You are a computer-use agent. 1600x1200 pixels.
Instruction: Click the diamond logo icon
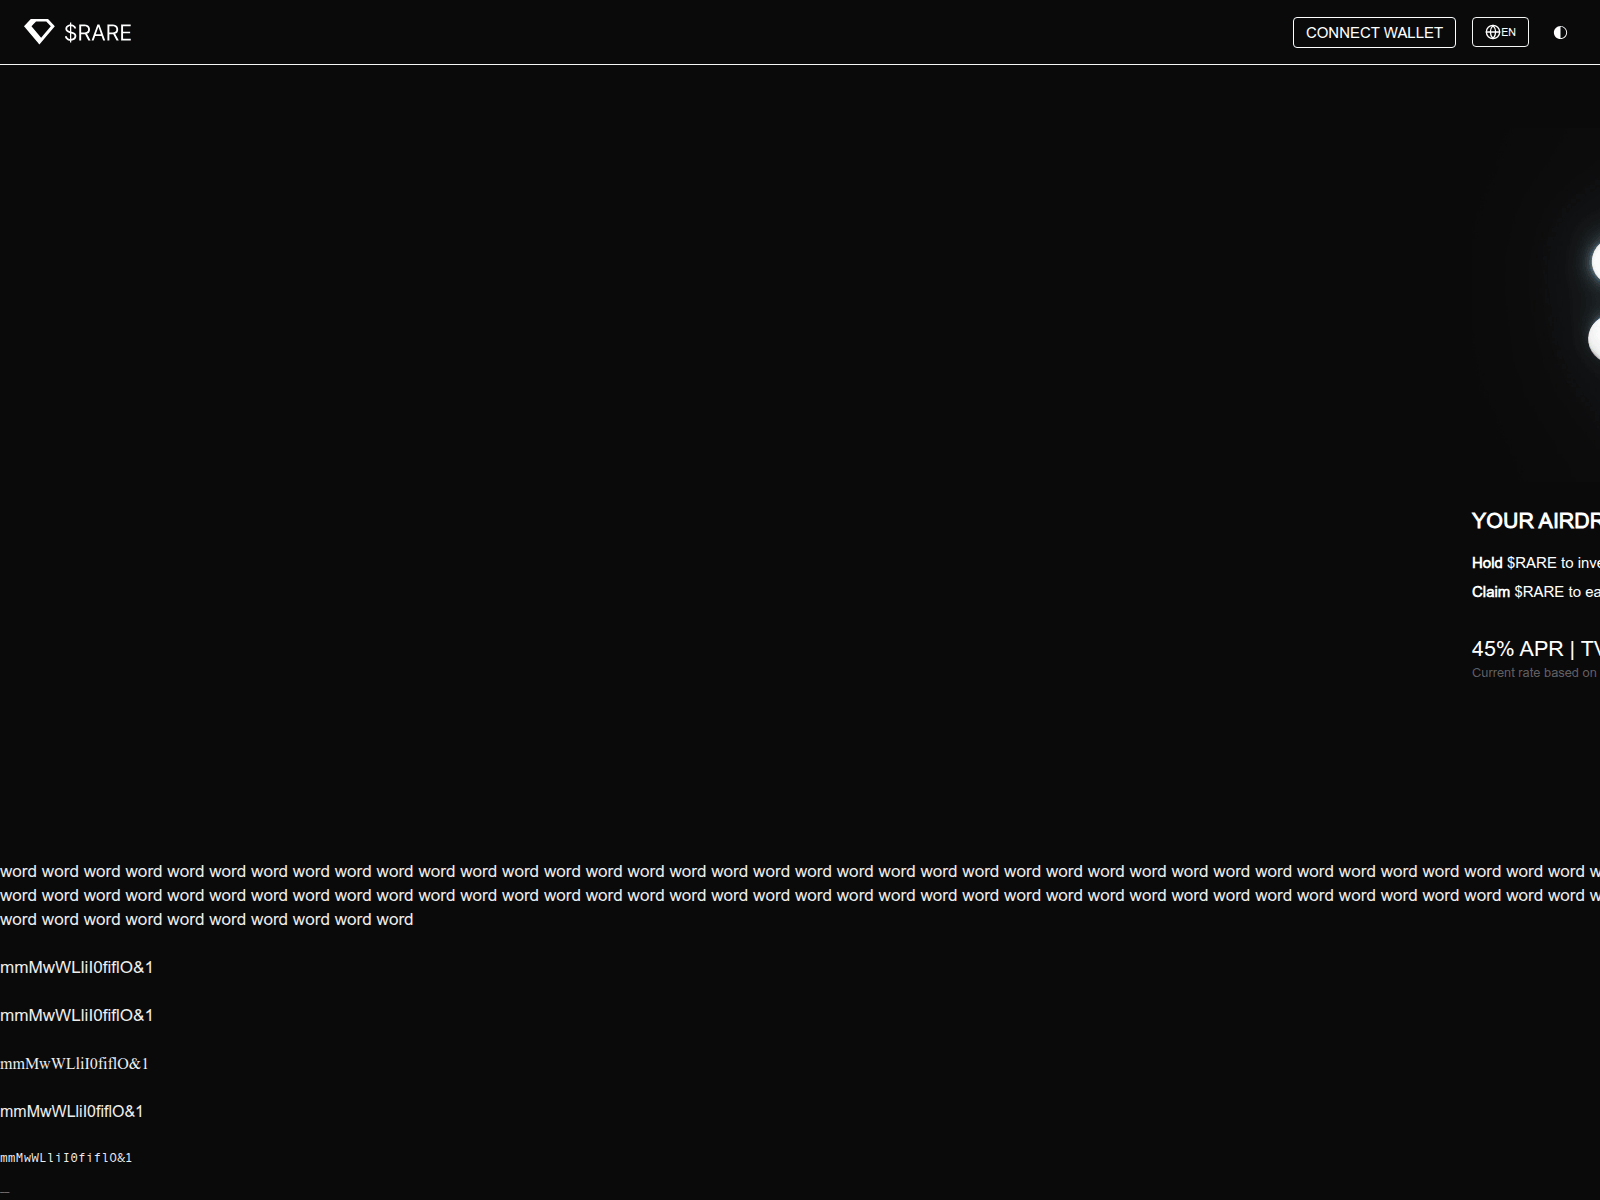39,32
